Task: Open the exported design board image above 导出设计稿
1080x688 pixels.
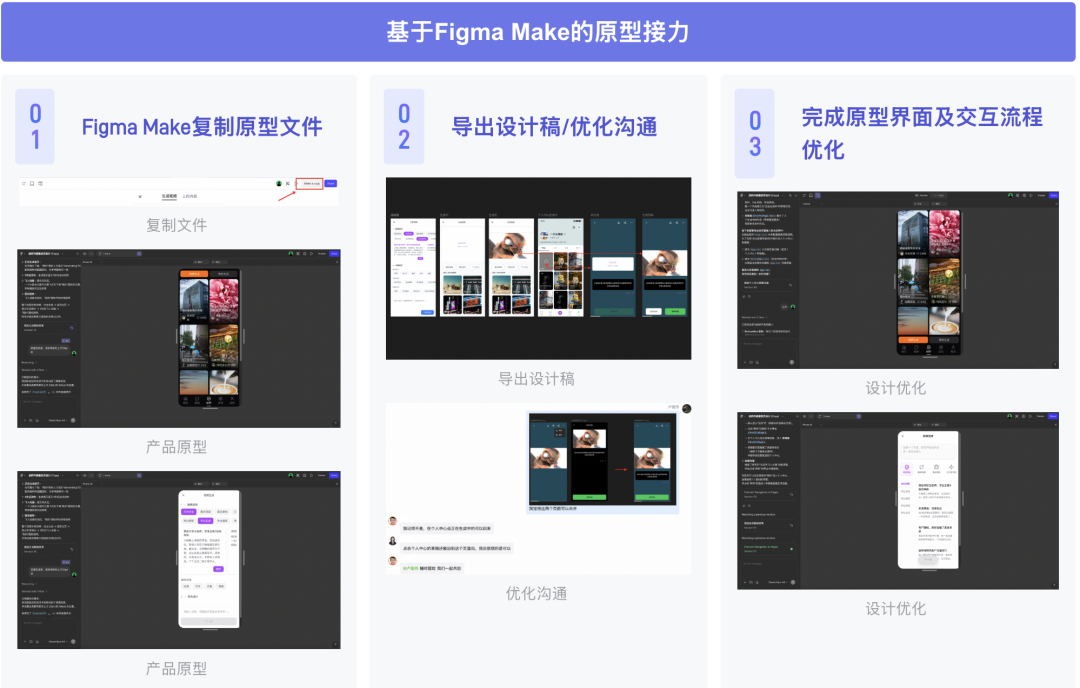Action: click(x=539, y=269)
